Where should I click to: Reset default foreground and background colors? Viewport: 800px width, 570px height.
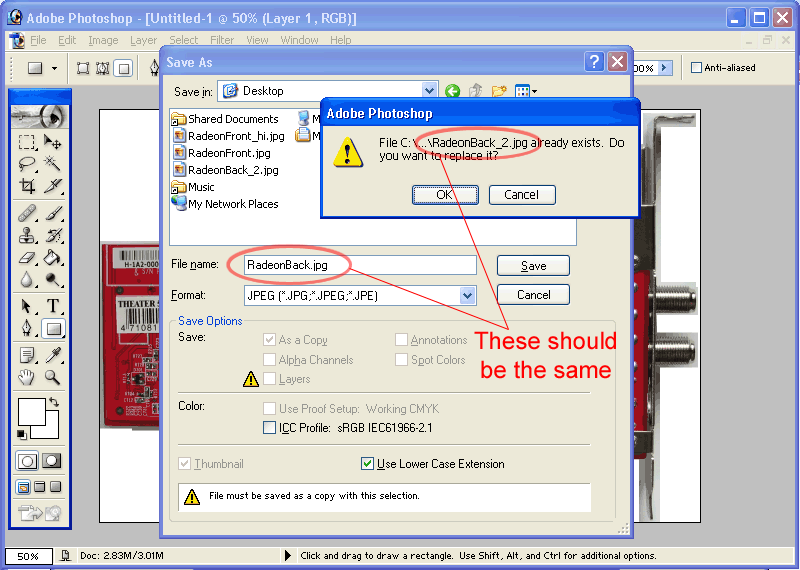[21, 434]
